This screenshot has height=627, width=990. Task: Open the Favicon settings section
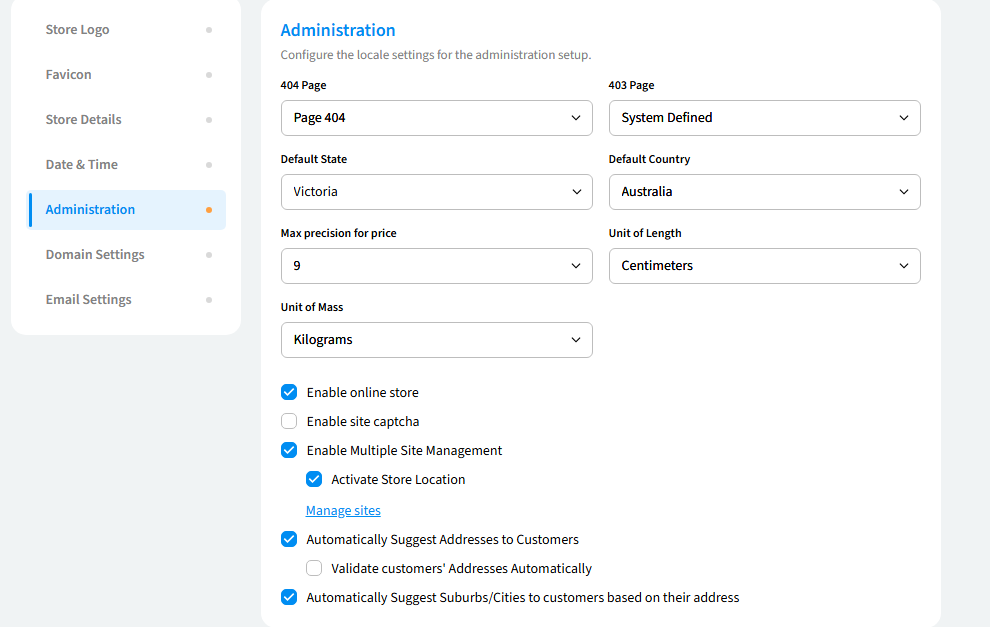click(x=69, y=75)
